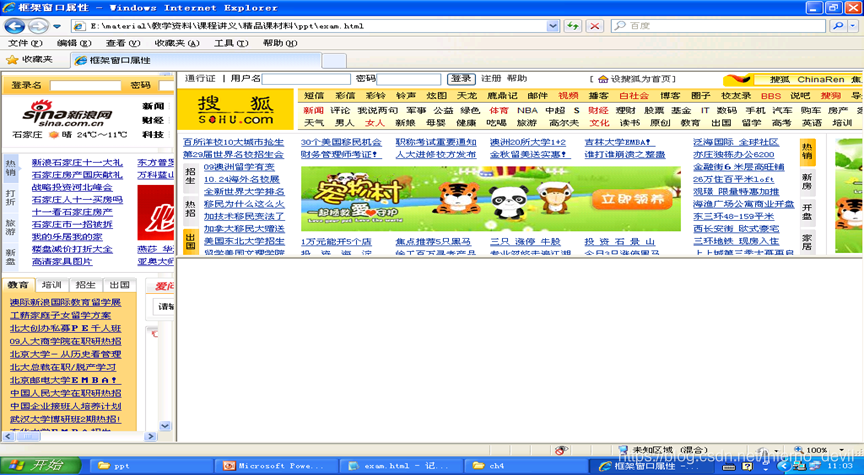
Task: Open the address bar history dropdown arrow
Action: [553, 26]
